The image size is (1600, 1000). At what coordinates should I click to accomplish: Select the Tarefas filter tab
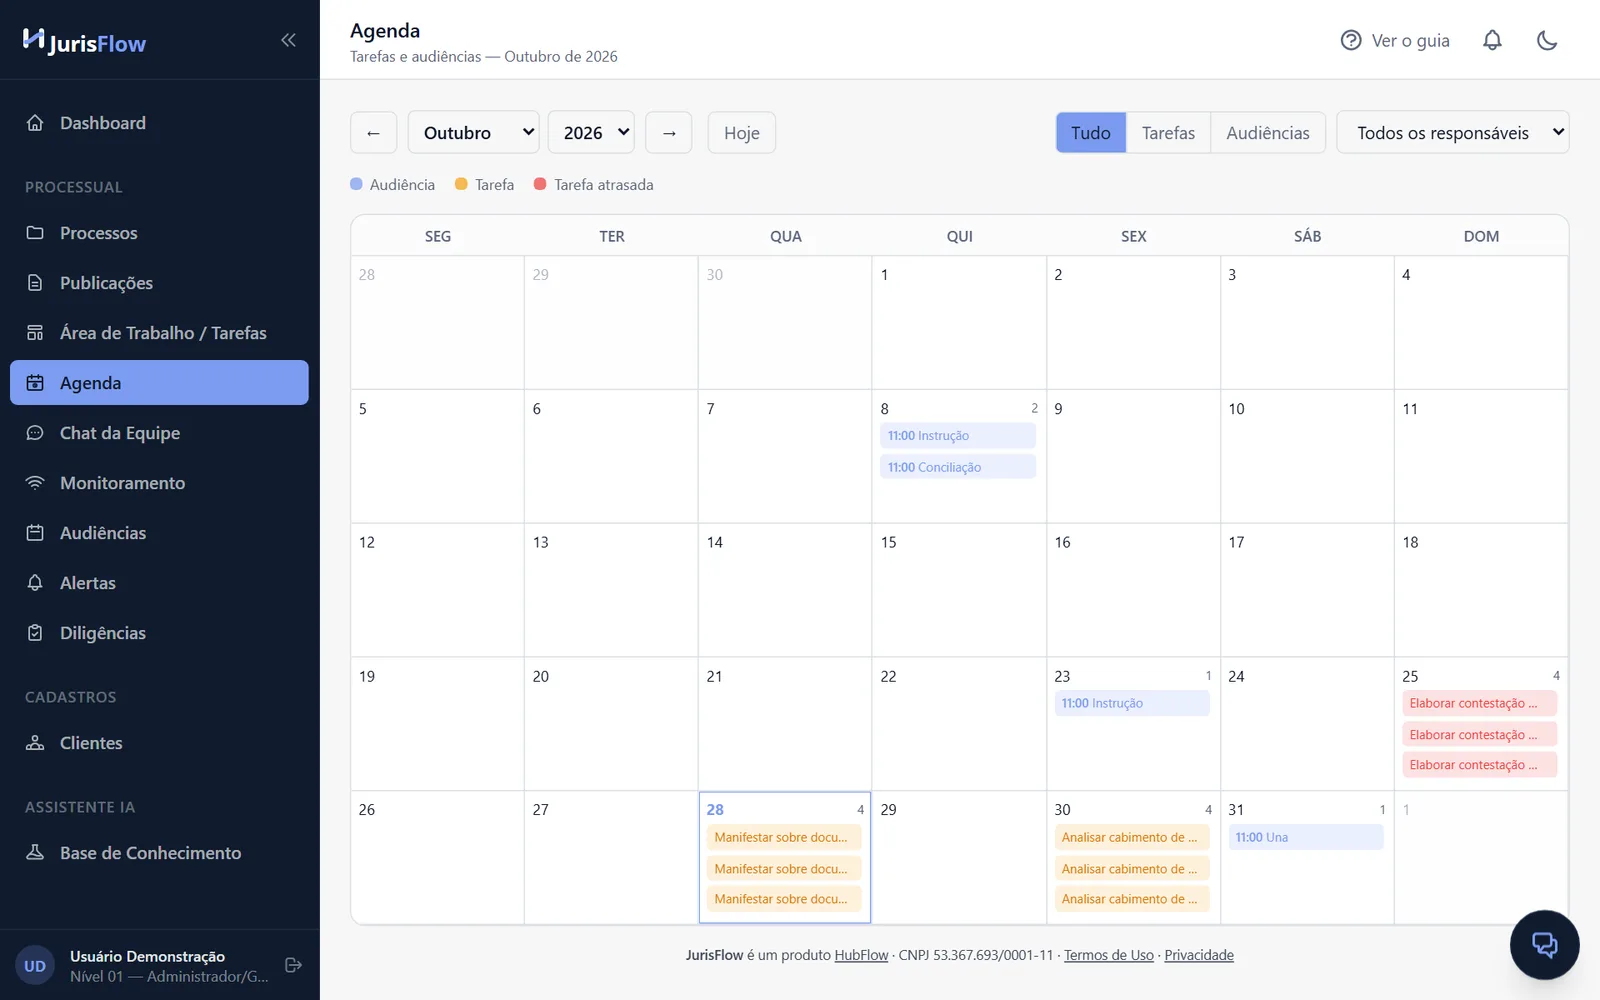pos(1168,132)
